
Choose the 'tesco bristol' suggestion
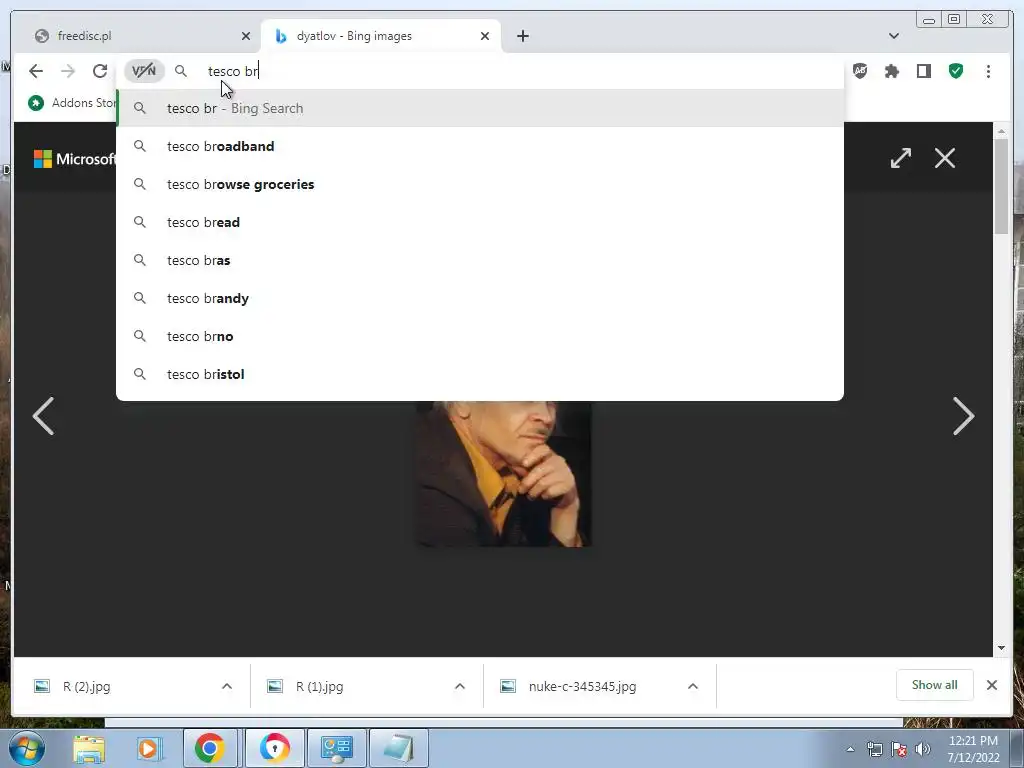click(480, 374)
